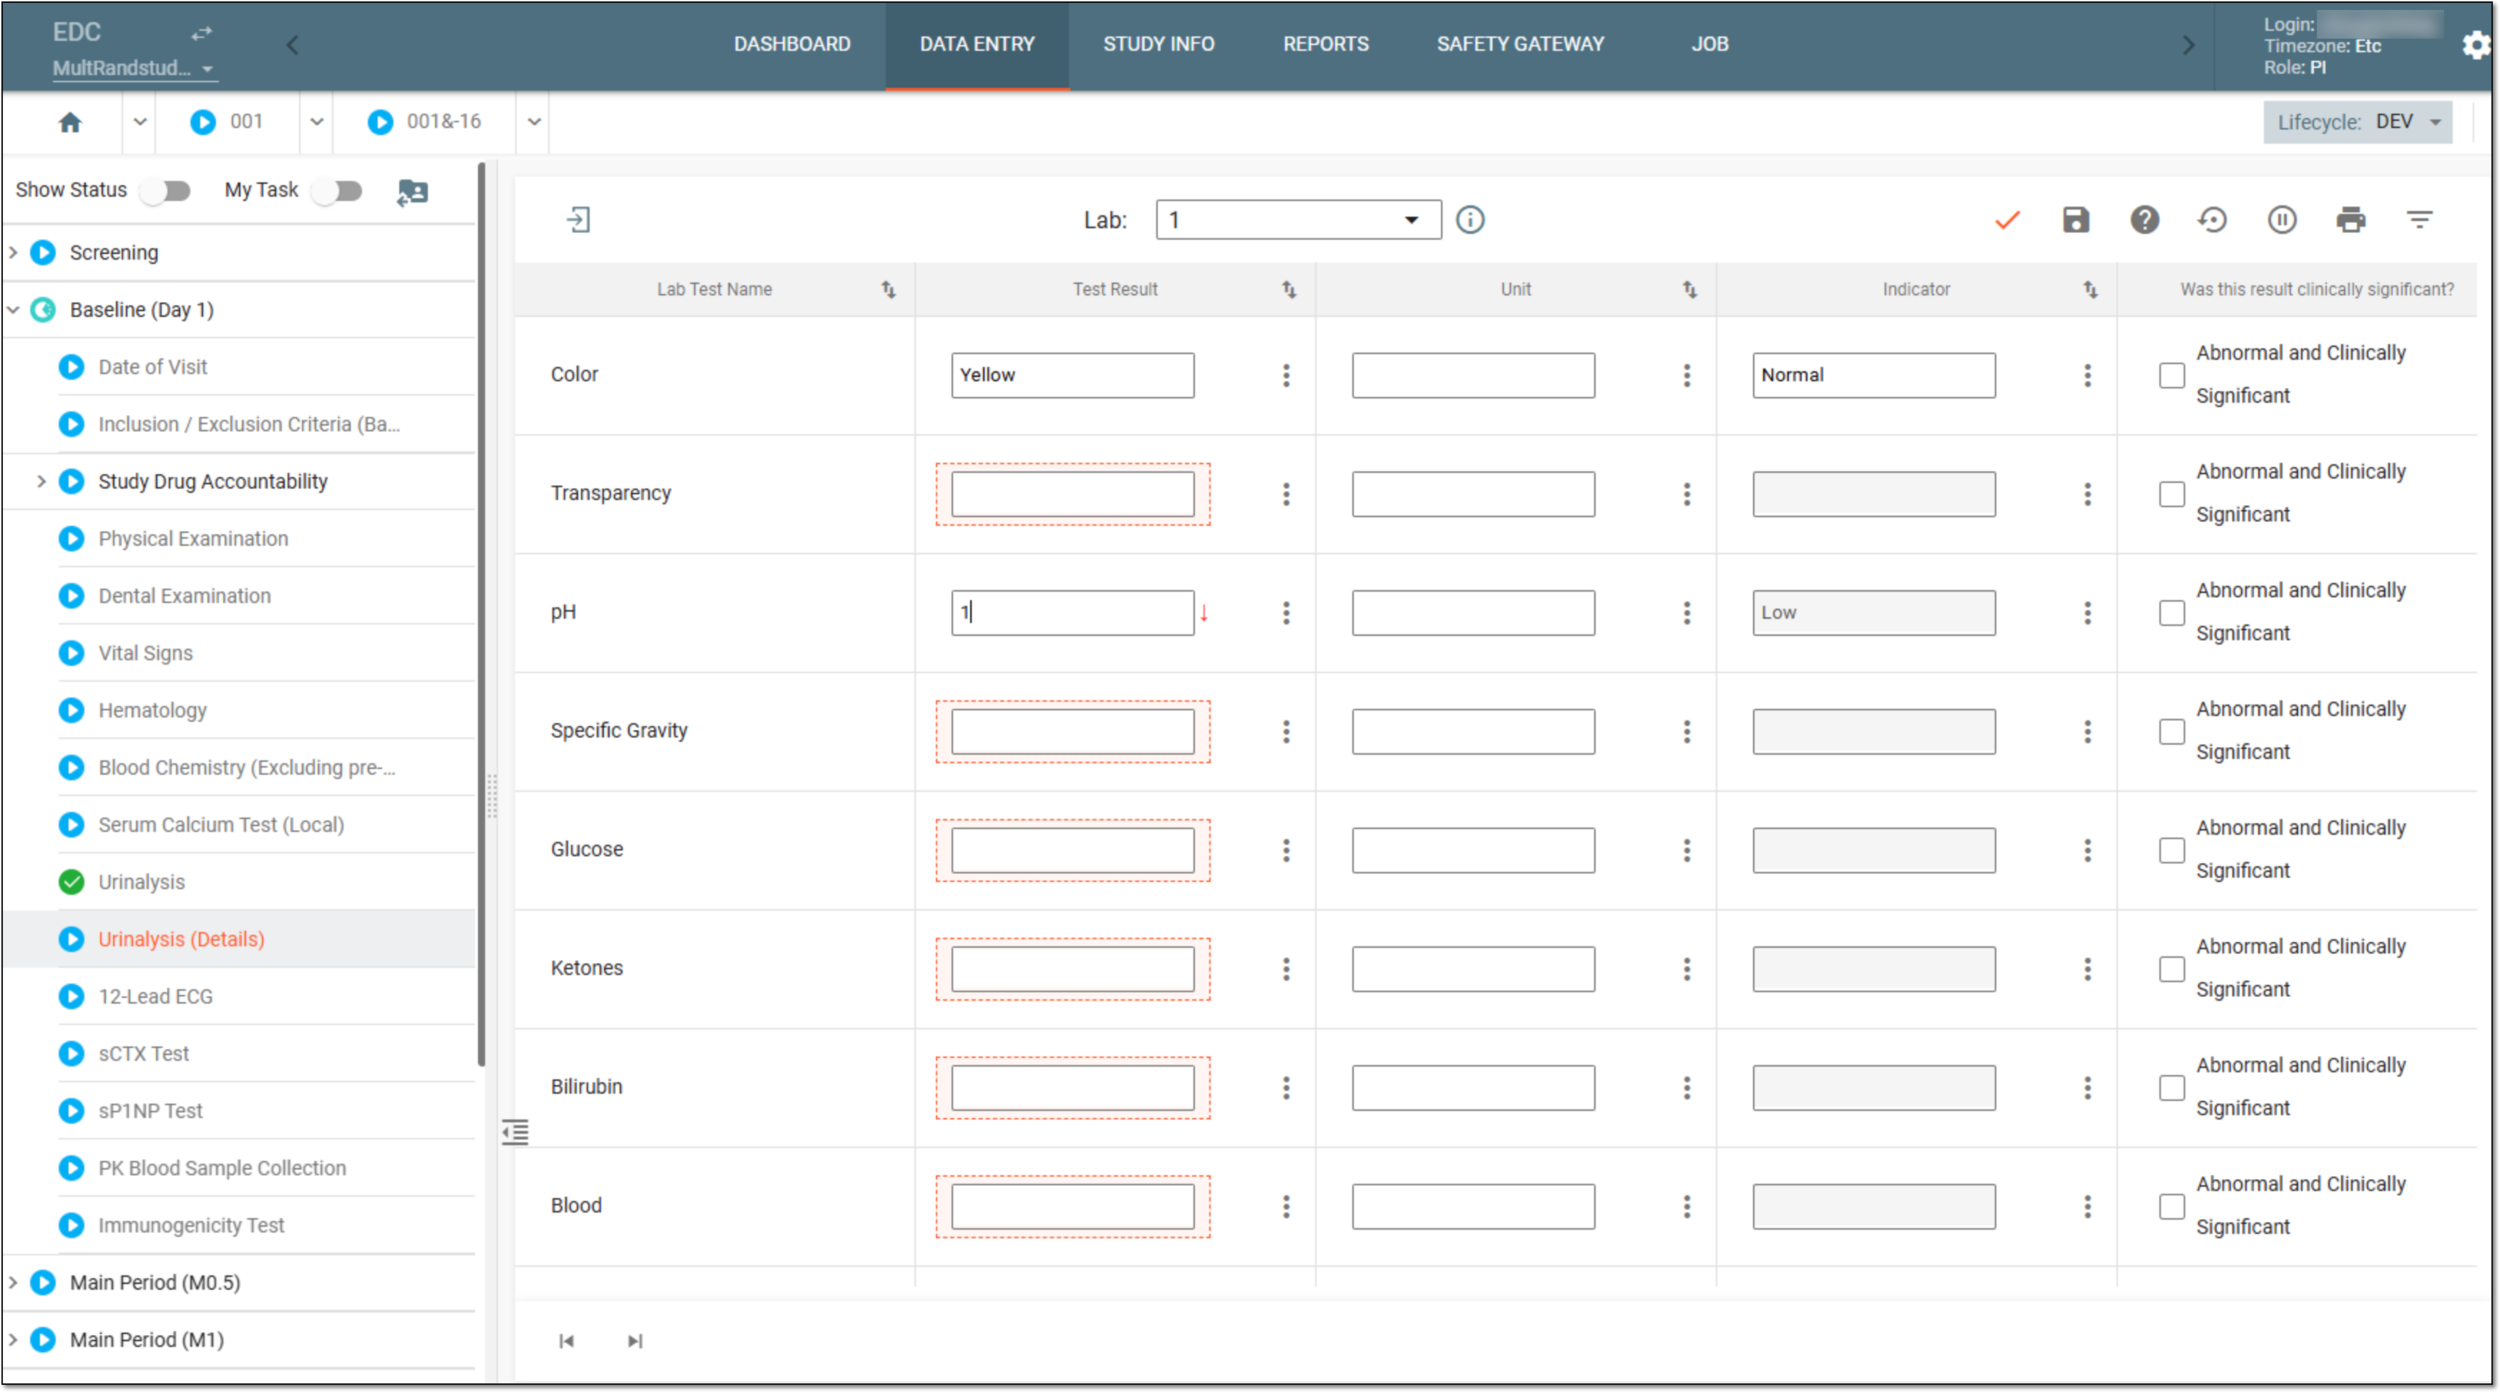Open the Vital Signs form
This screenshot has height=1392, width=2500.
[145, 654]
